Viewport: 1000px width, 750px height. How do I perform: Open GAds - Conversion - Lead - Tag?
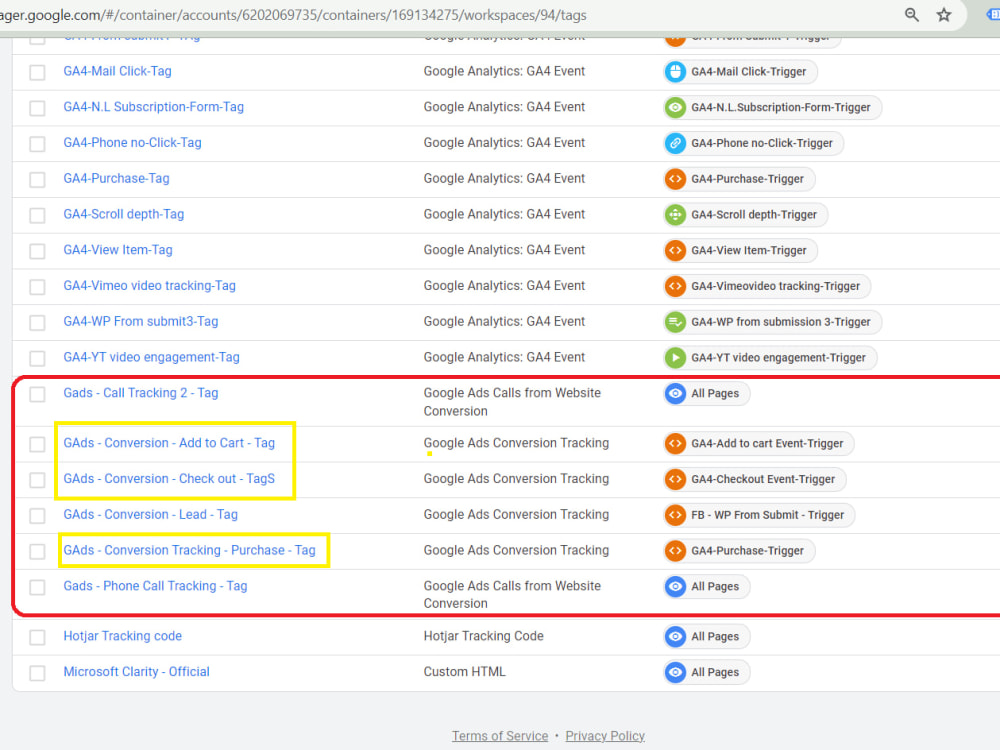pyautogui.click(x=151, y=514)
